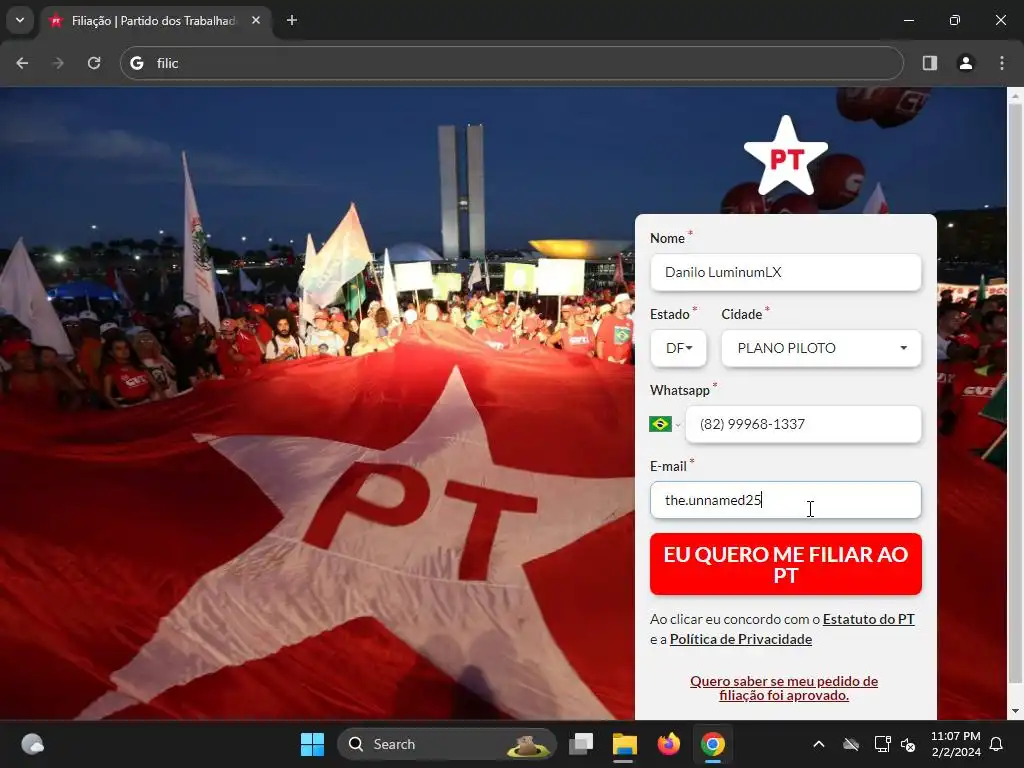This screenshot has height=768, width=1024.
Task: Click the muted volume tray icon
Action: point(908,744)
